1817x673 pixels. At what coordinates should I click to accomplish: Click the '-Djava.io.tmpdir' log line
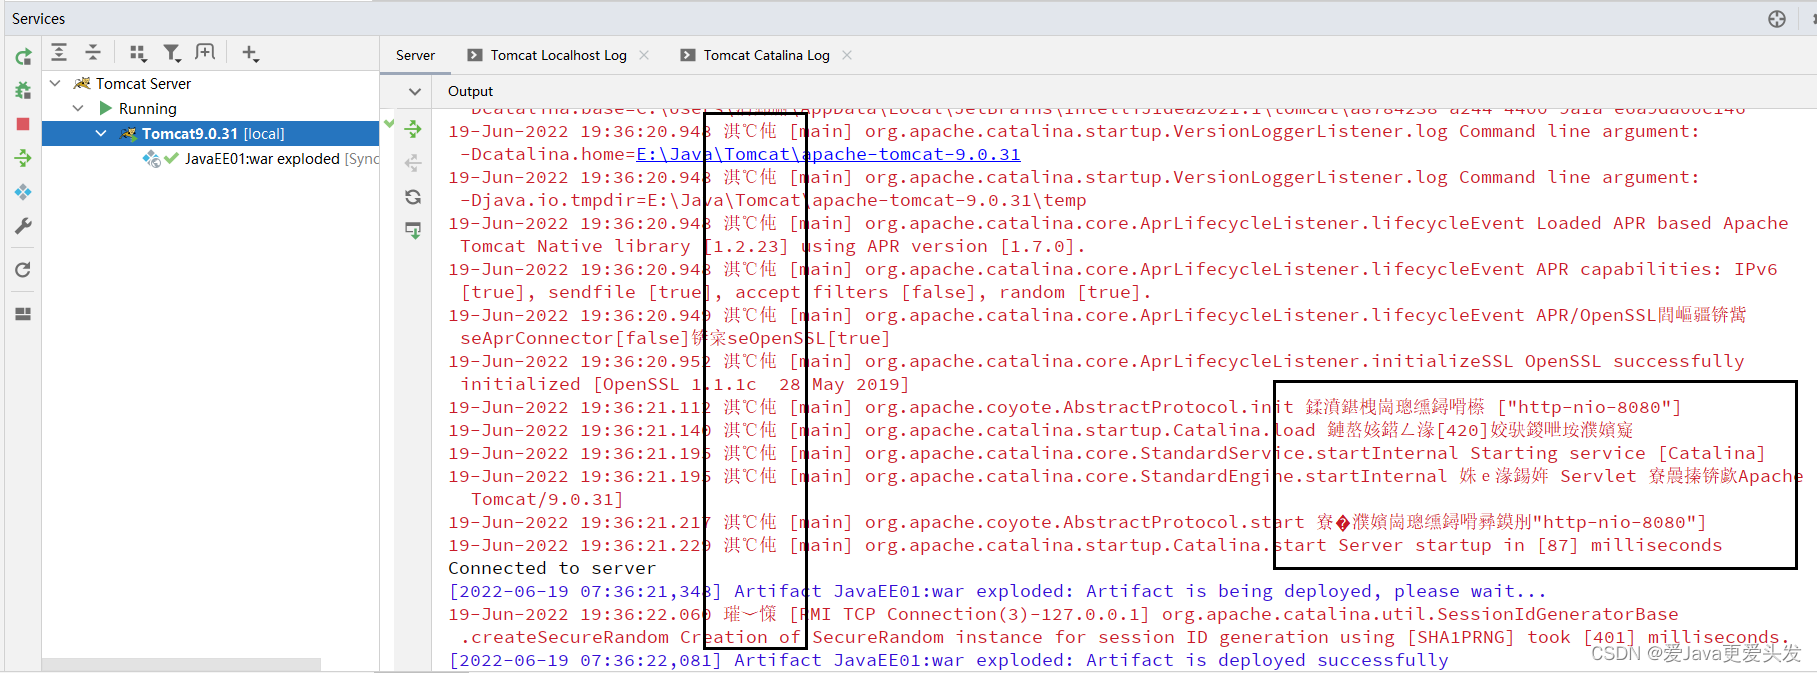click(773, 200)
